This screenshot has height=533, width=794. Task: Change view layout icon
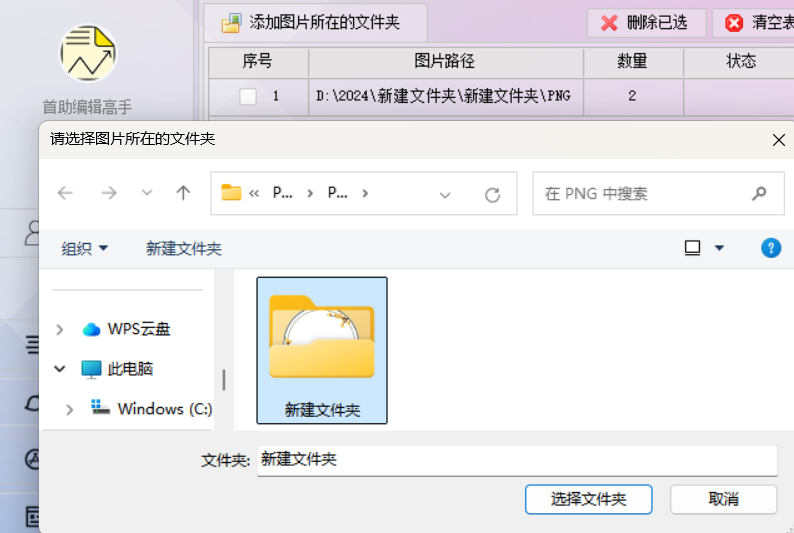[692, 248]
